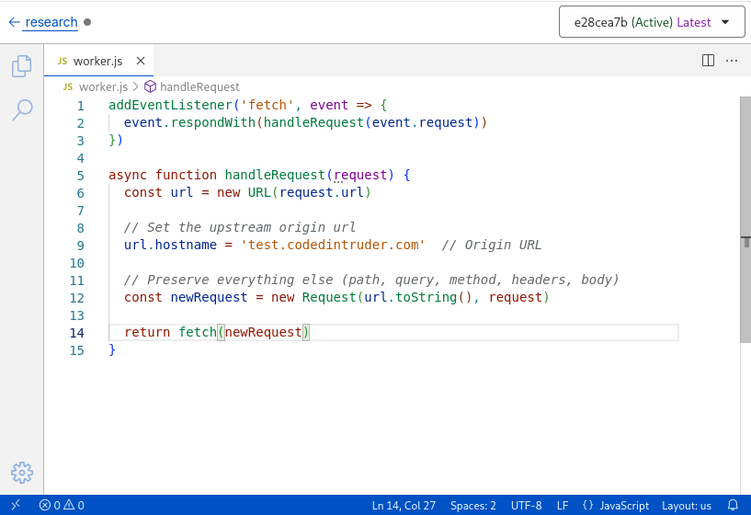The width and height of the screenshot is (751, 515).
Task: Open the worker.js breadcrumb file picker
Action: pos(103,87)
